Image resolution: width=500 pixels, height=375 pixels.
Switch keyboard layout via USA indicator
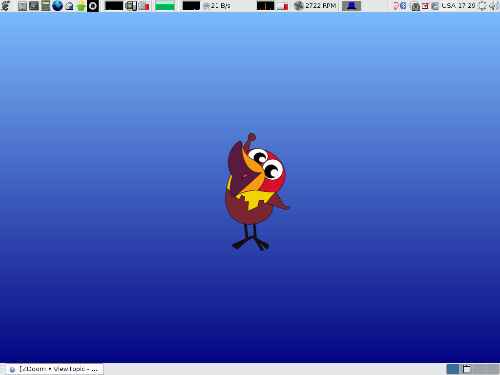click(x=448, y=6)
